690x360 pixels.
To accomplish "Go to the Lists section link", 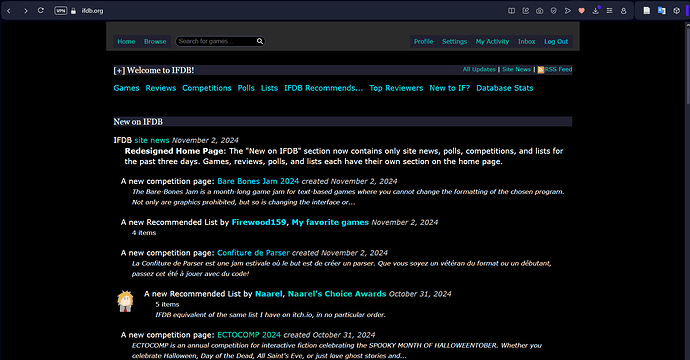I will [269, 88].
